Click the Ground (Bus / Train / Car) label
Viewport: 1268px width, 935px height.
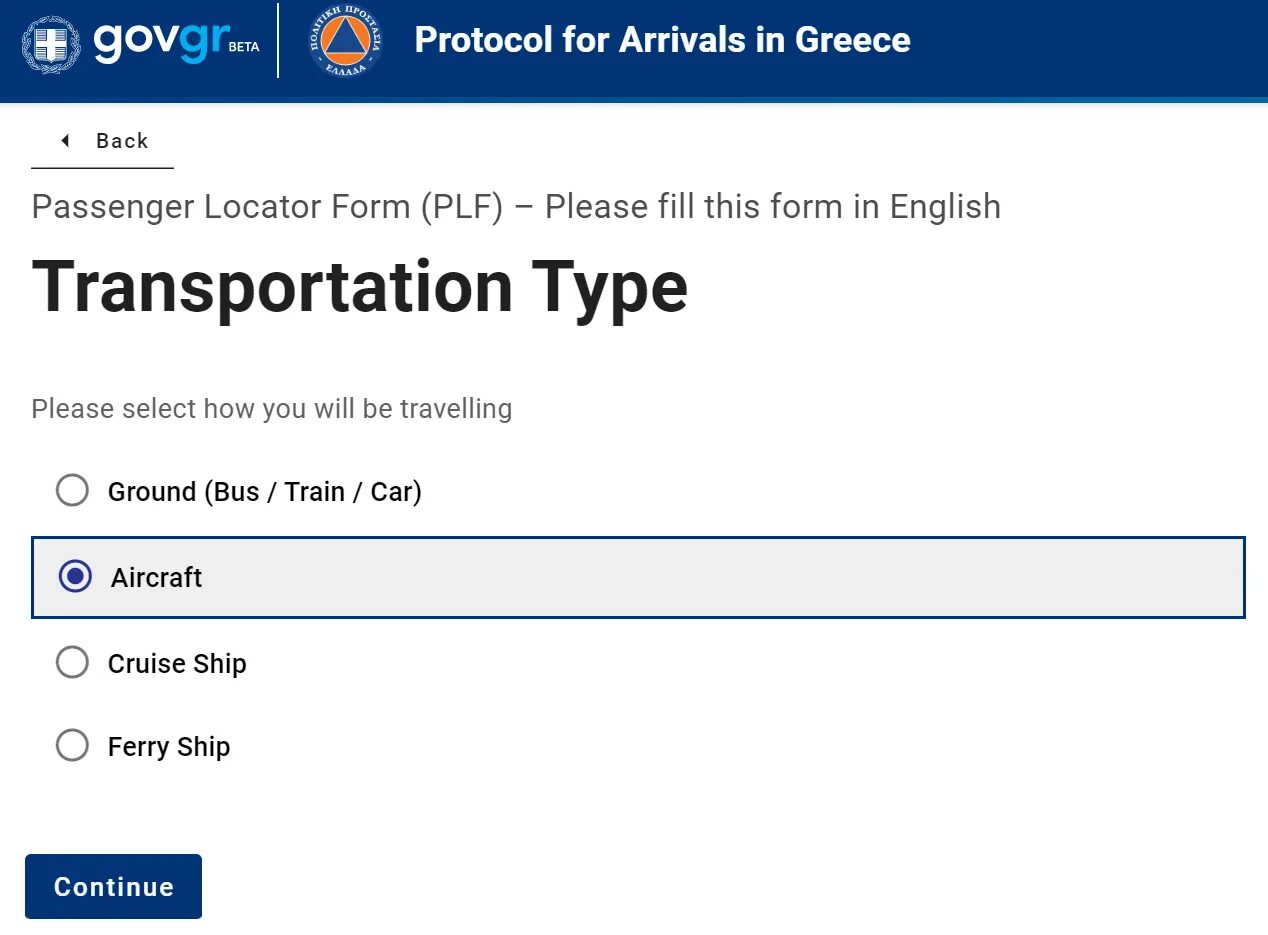tap(265, 492)
